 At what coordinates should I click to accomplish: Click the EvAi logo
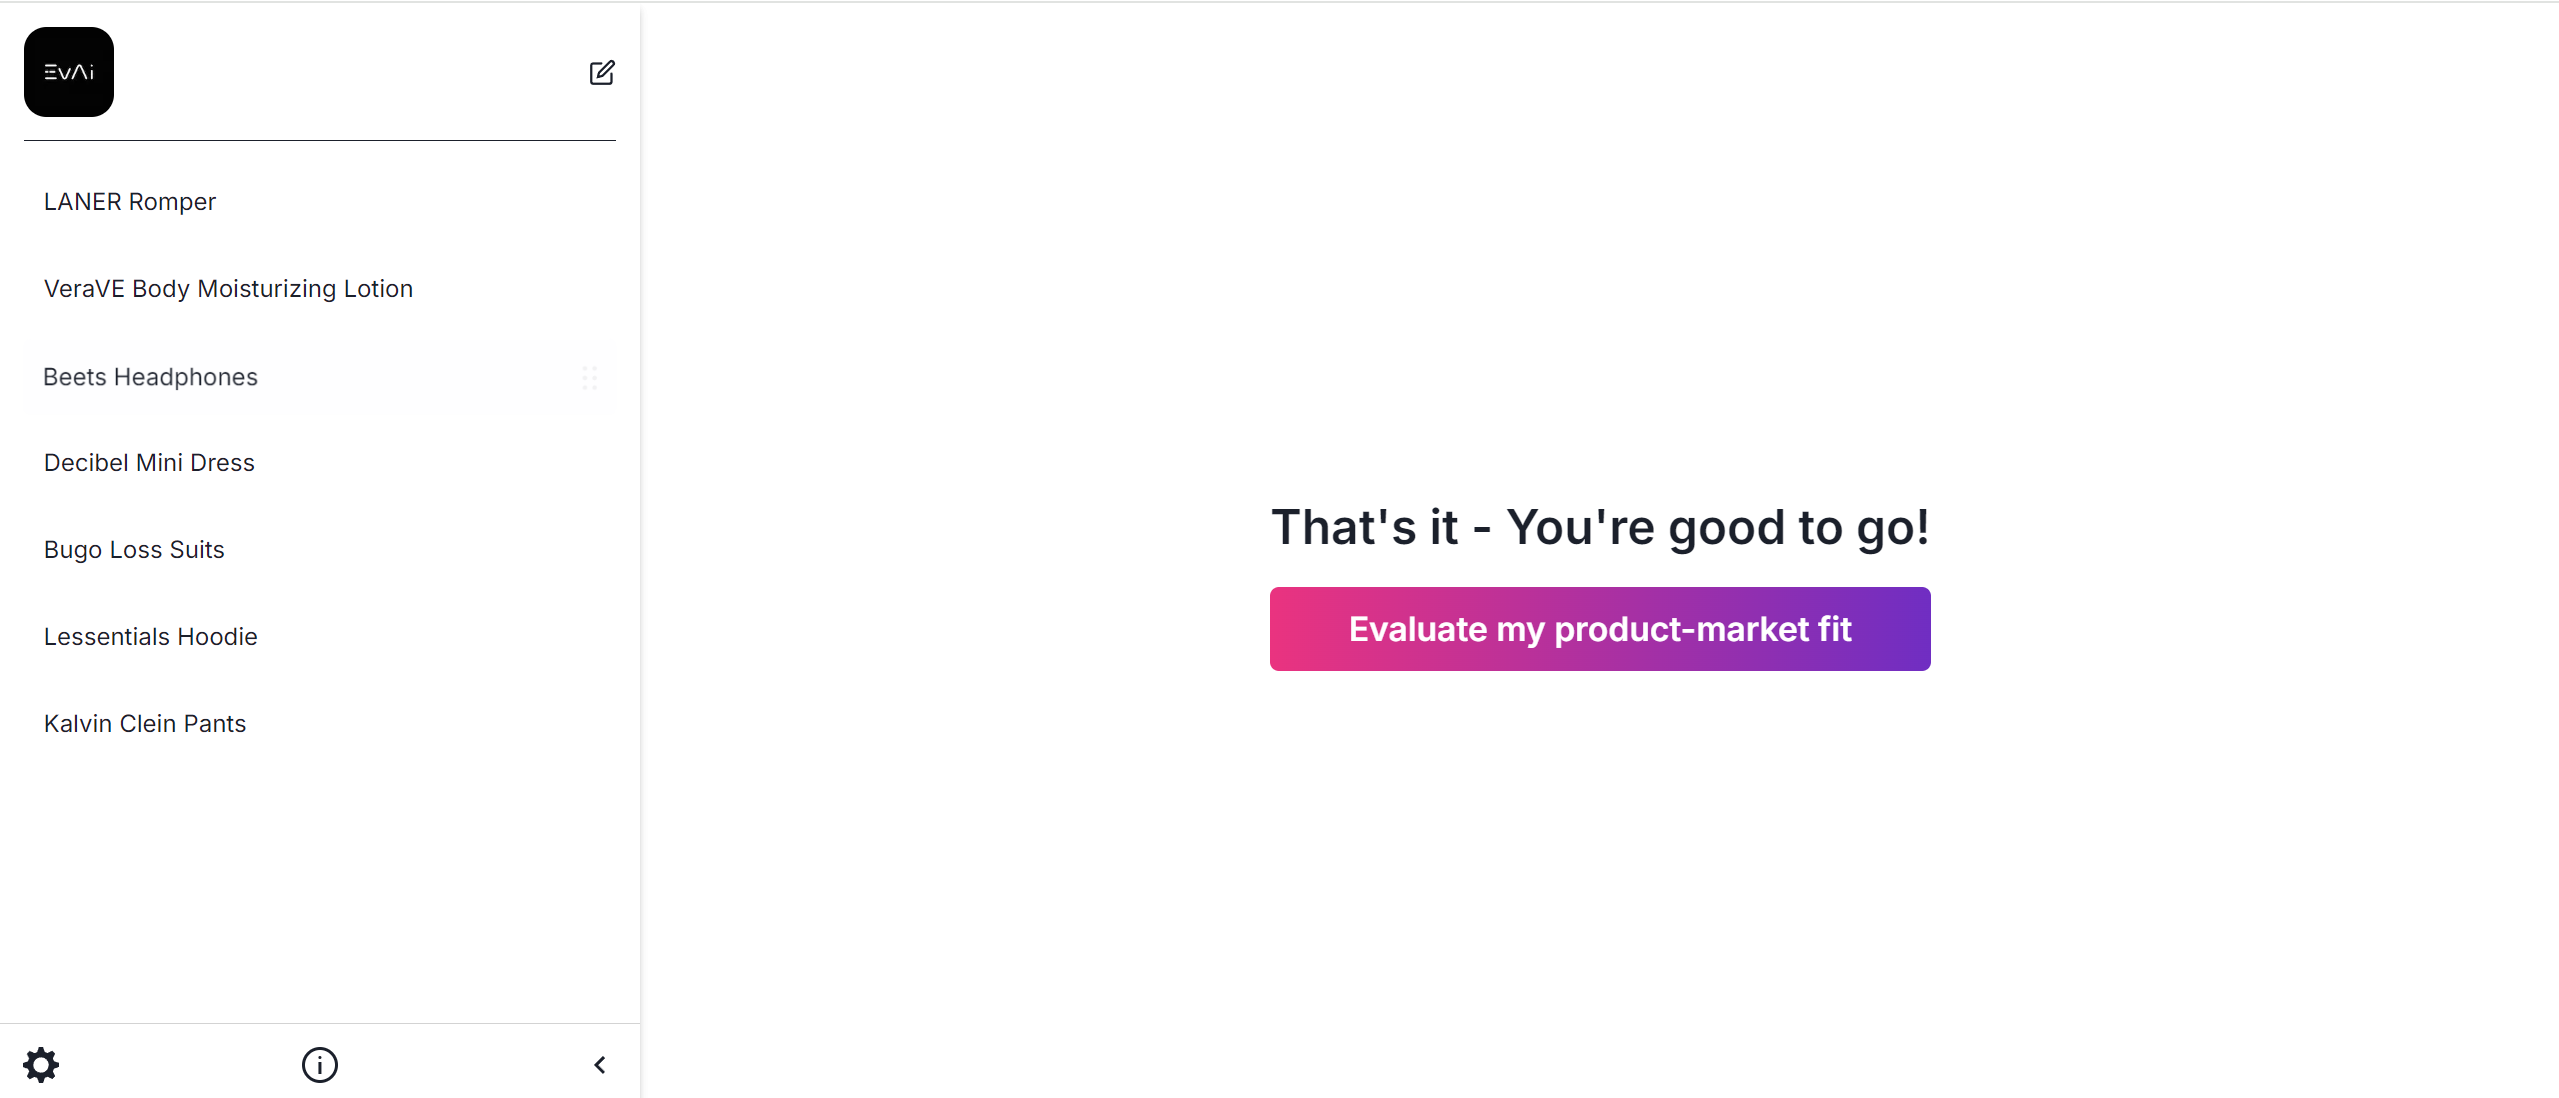tap(69, 72)
